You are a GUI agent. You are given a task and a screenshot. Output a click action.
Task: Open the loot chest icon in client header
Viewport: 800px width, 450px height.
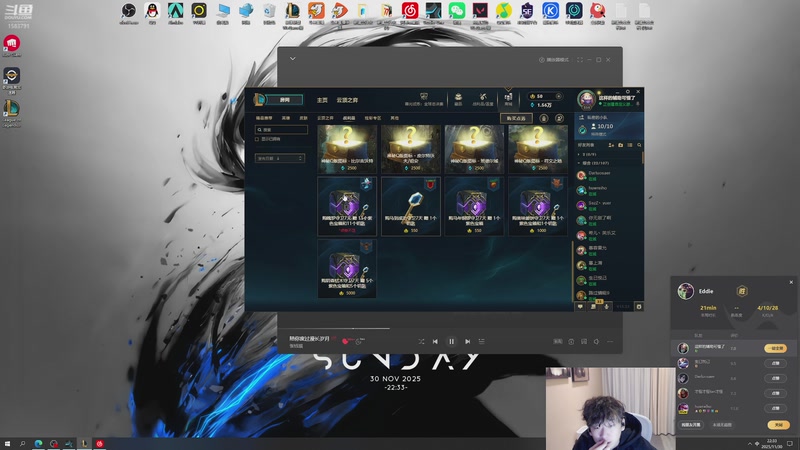click(x=458, y=97)
